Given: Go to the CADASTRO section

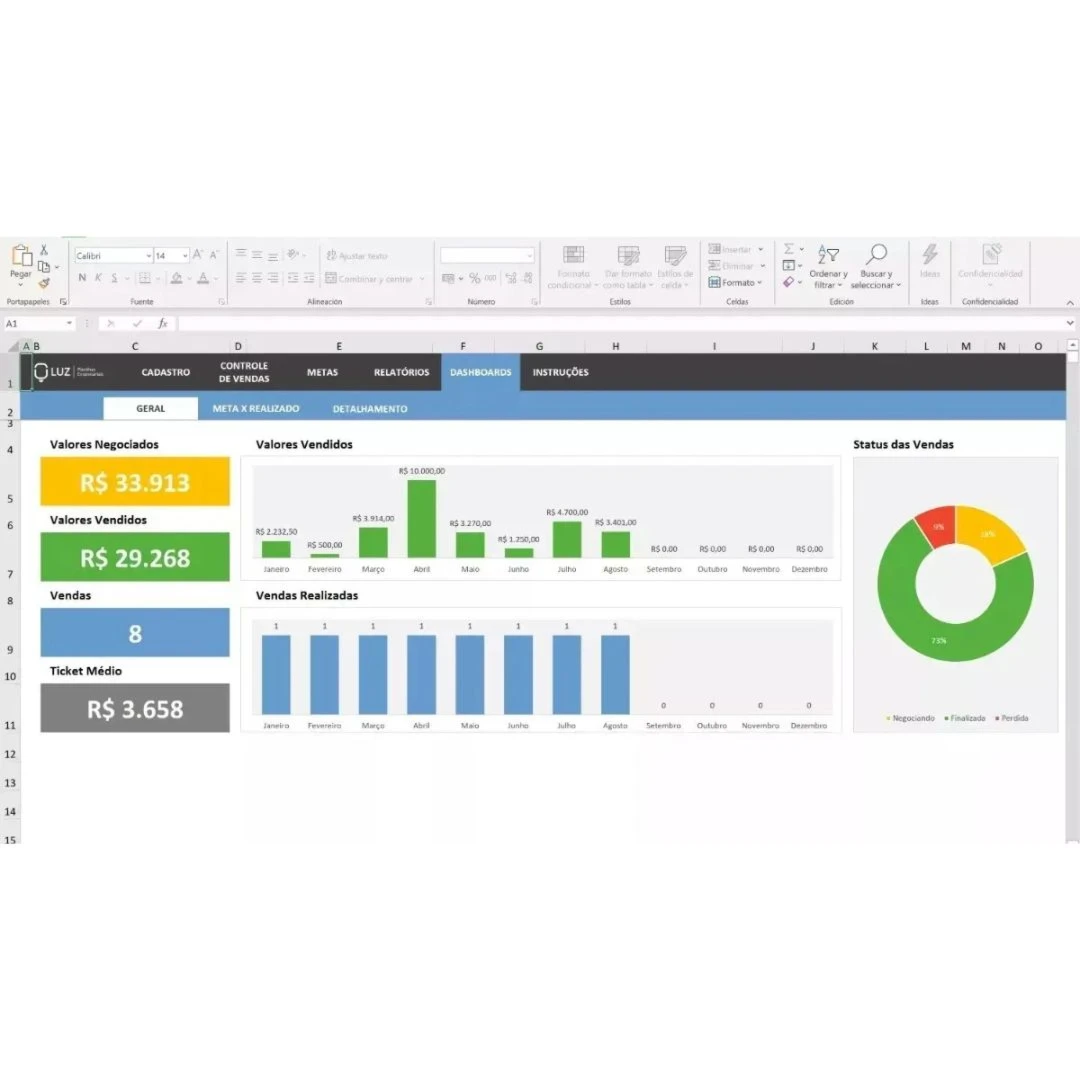Looking at the screenshot, I should [x=165, y=372].
